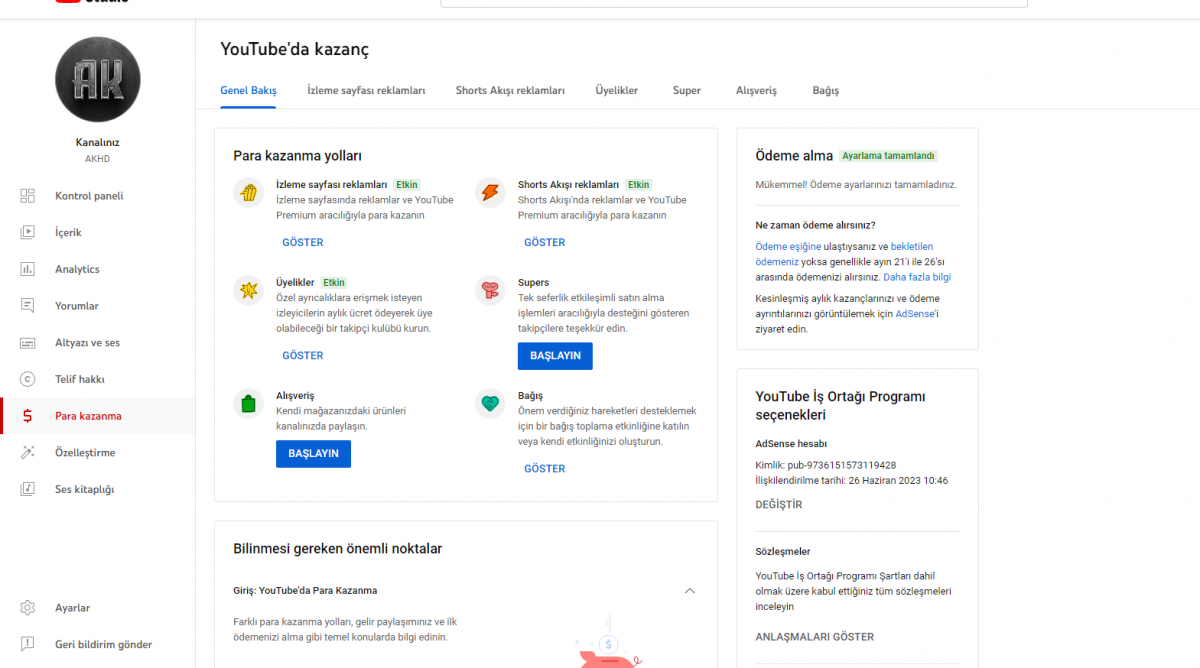
Task: Collapse the Giriş: YouTube'da Para Kazanma section
Action: 689,591
